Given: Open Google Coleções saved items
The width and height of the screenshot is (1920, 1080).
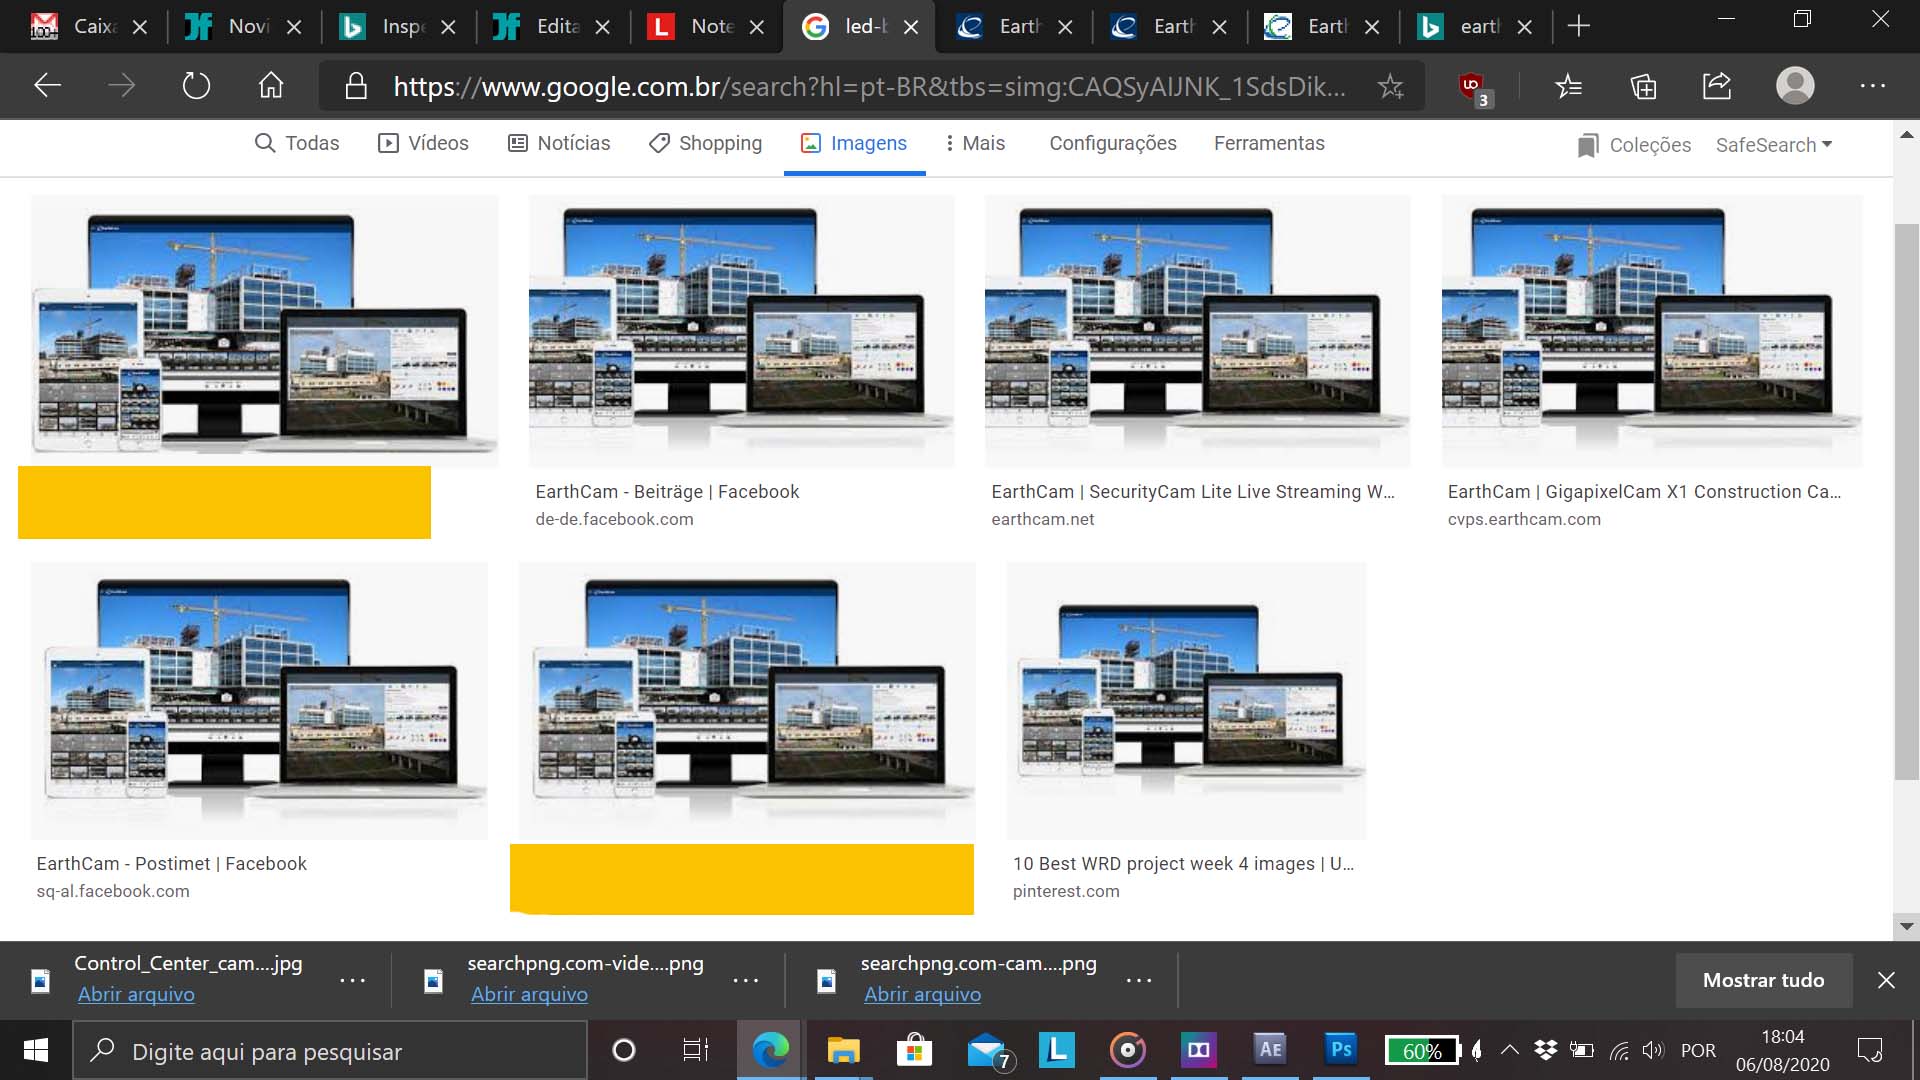Looking at the screenshot, I should [x=1634, y=146].
